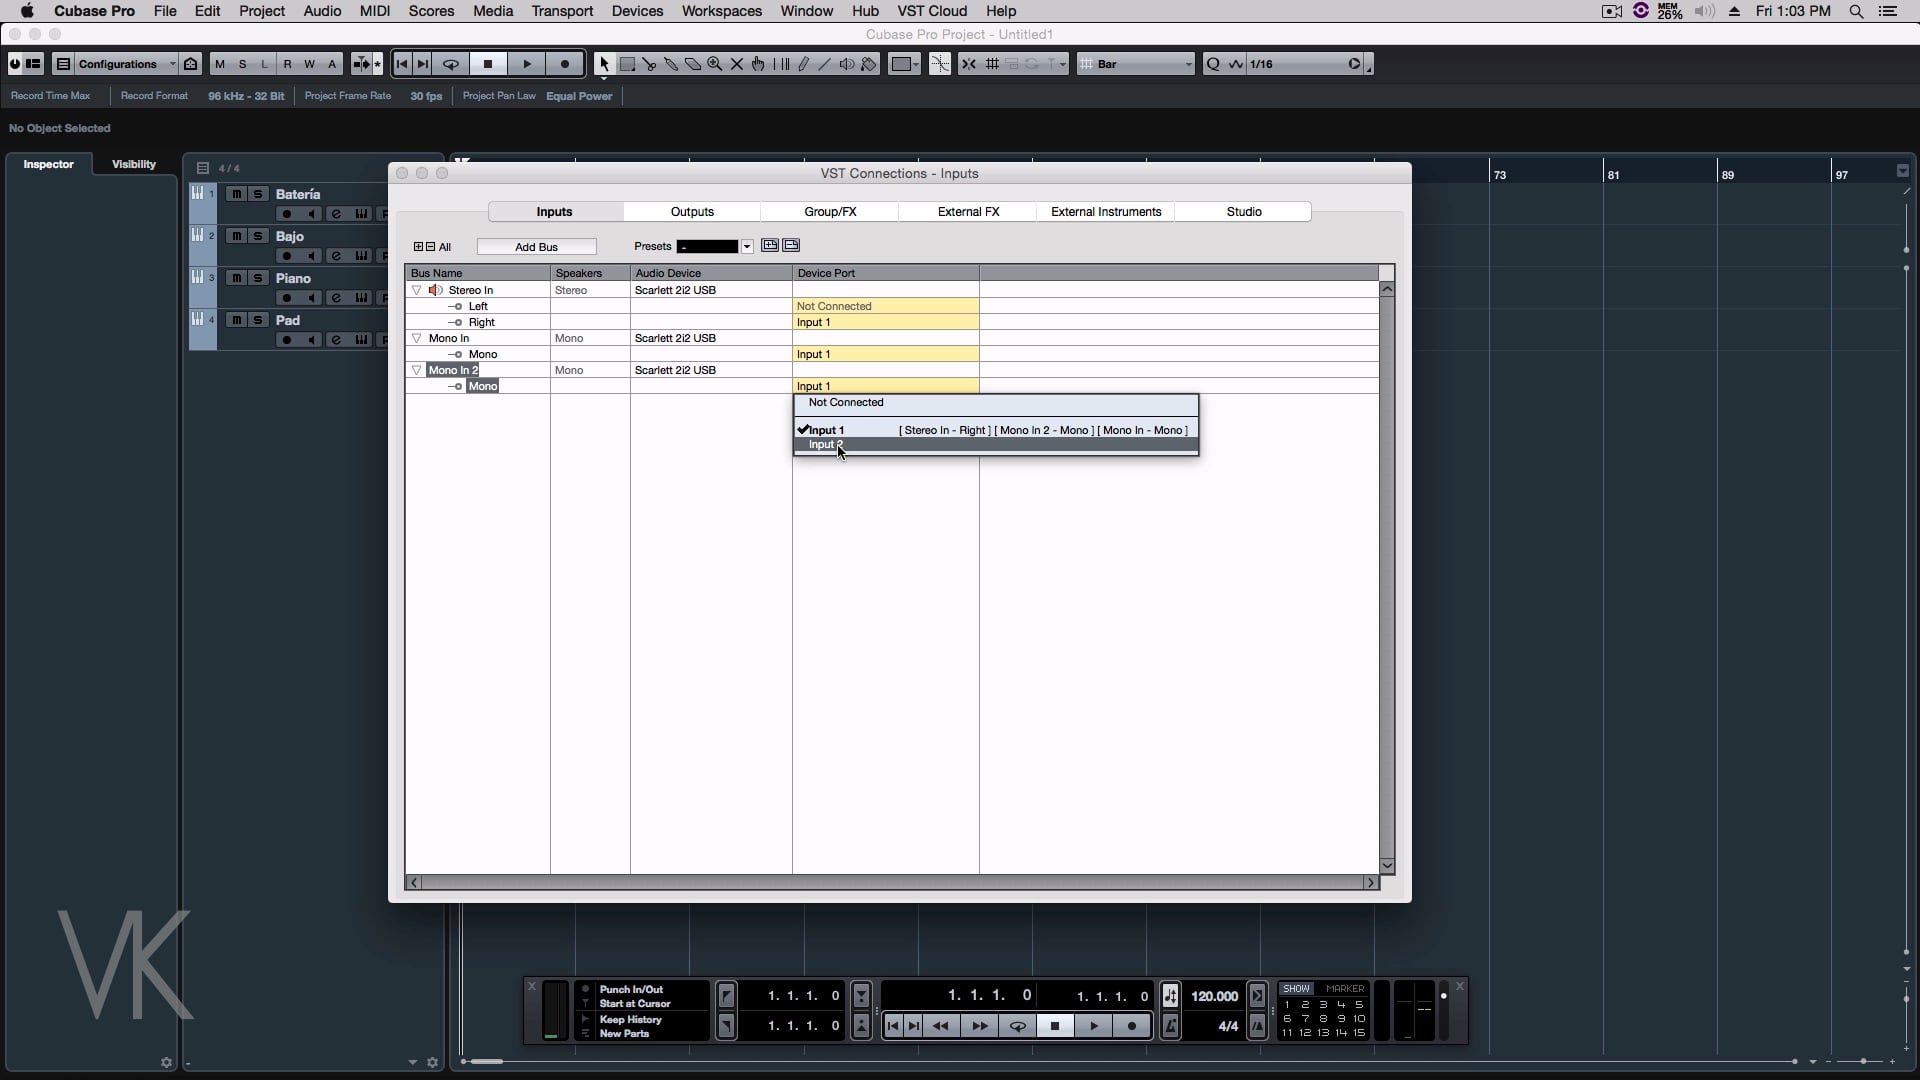Click the tempo value 120.000 field
The width and height of the screenshot is (1920, 1080).
click(x=1214, y=996)
